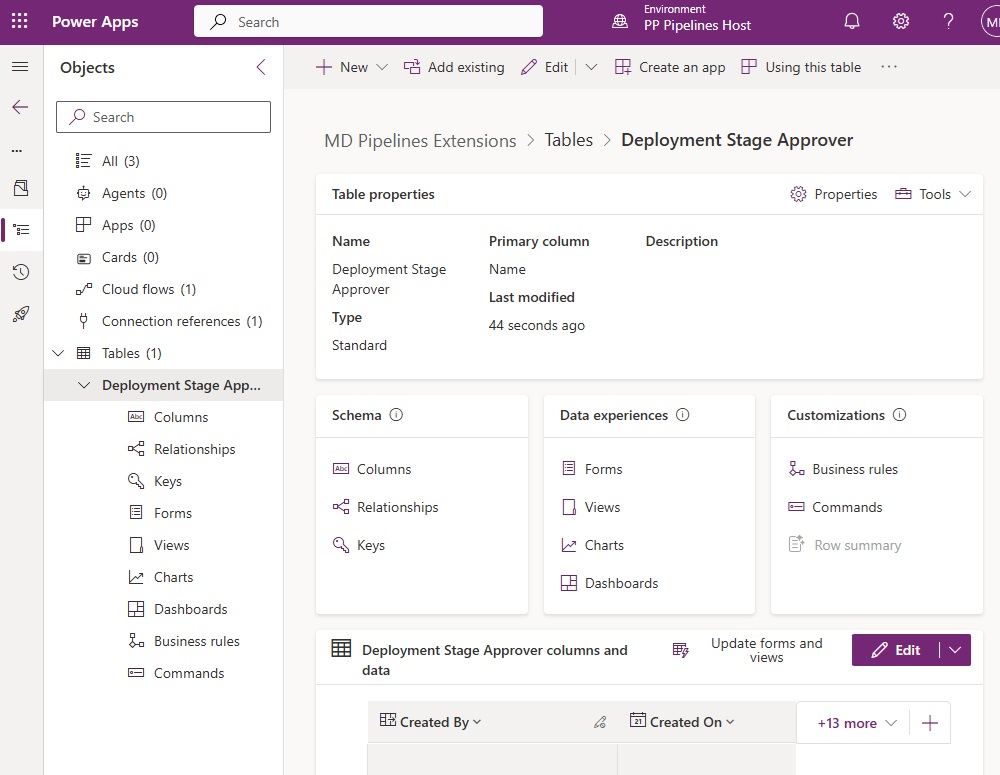
Task: Go back using the left arrow
Action: coord(20,107)
